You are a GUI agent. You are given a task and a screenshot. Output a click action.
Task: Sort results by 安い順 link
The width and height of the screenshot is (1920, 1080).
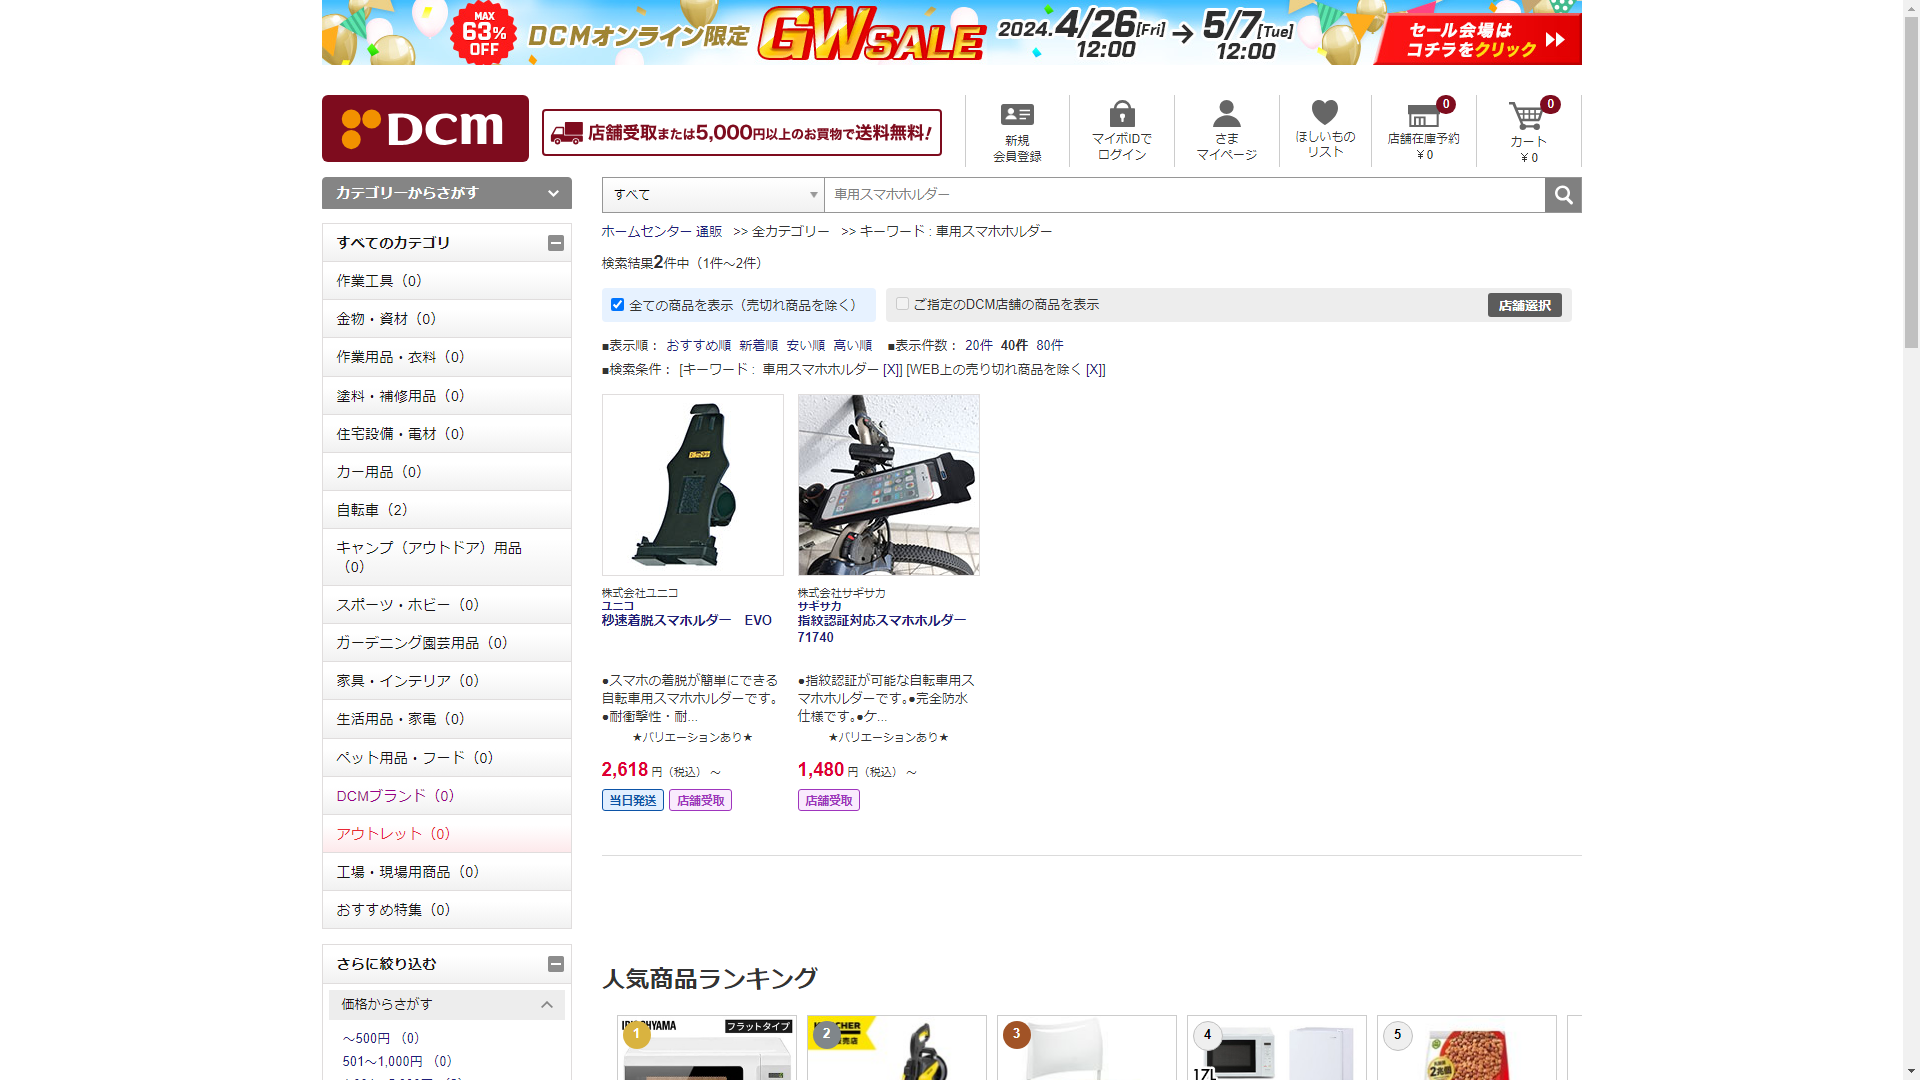[x=805, y=345]
